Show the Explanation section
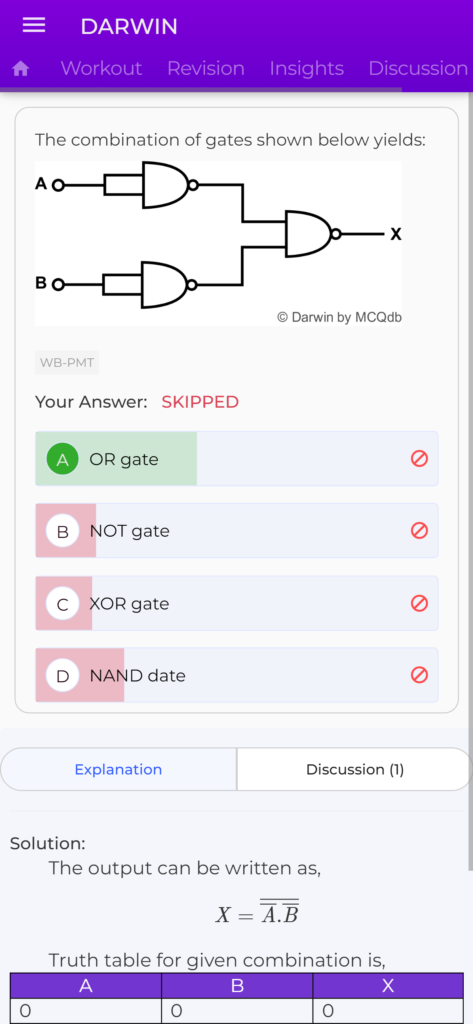The image size is (473, 1024). point(118,769)
